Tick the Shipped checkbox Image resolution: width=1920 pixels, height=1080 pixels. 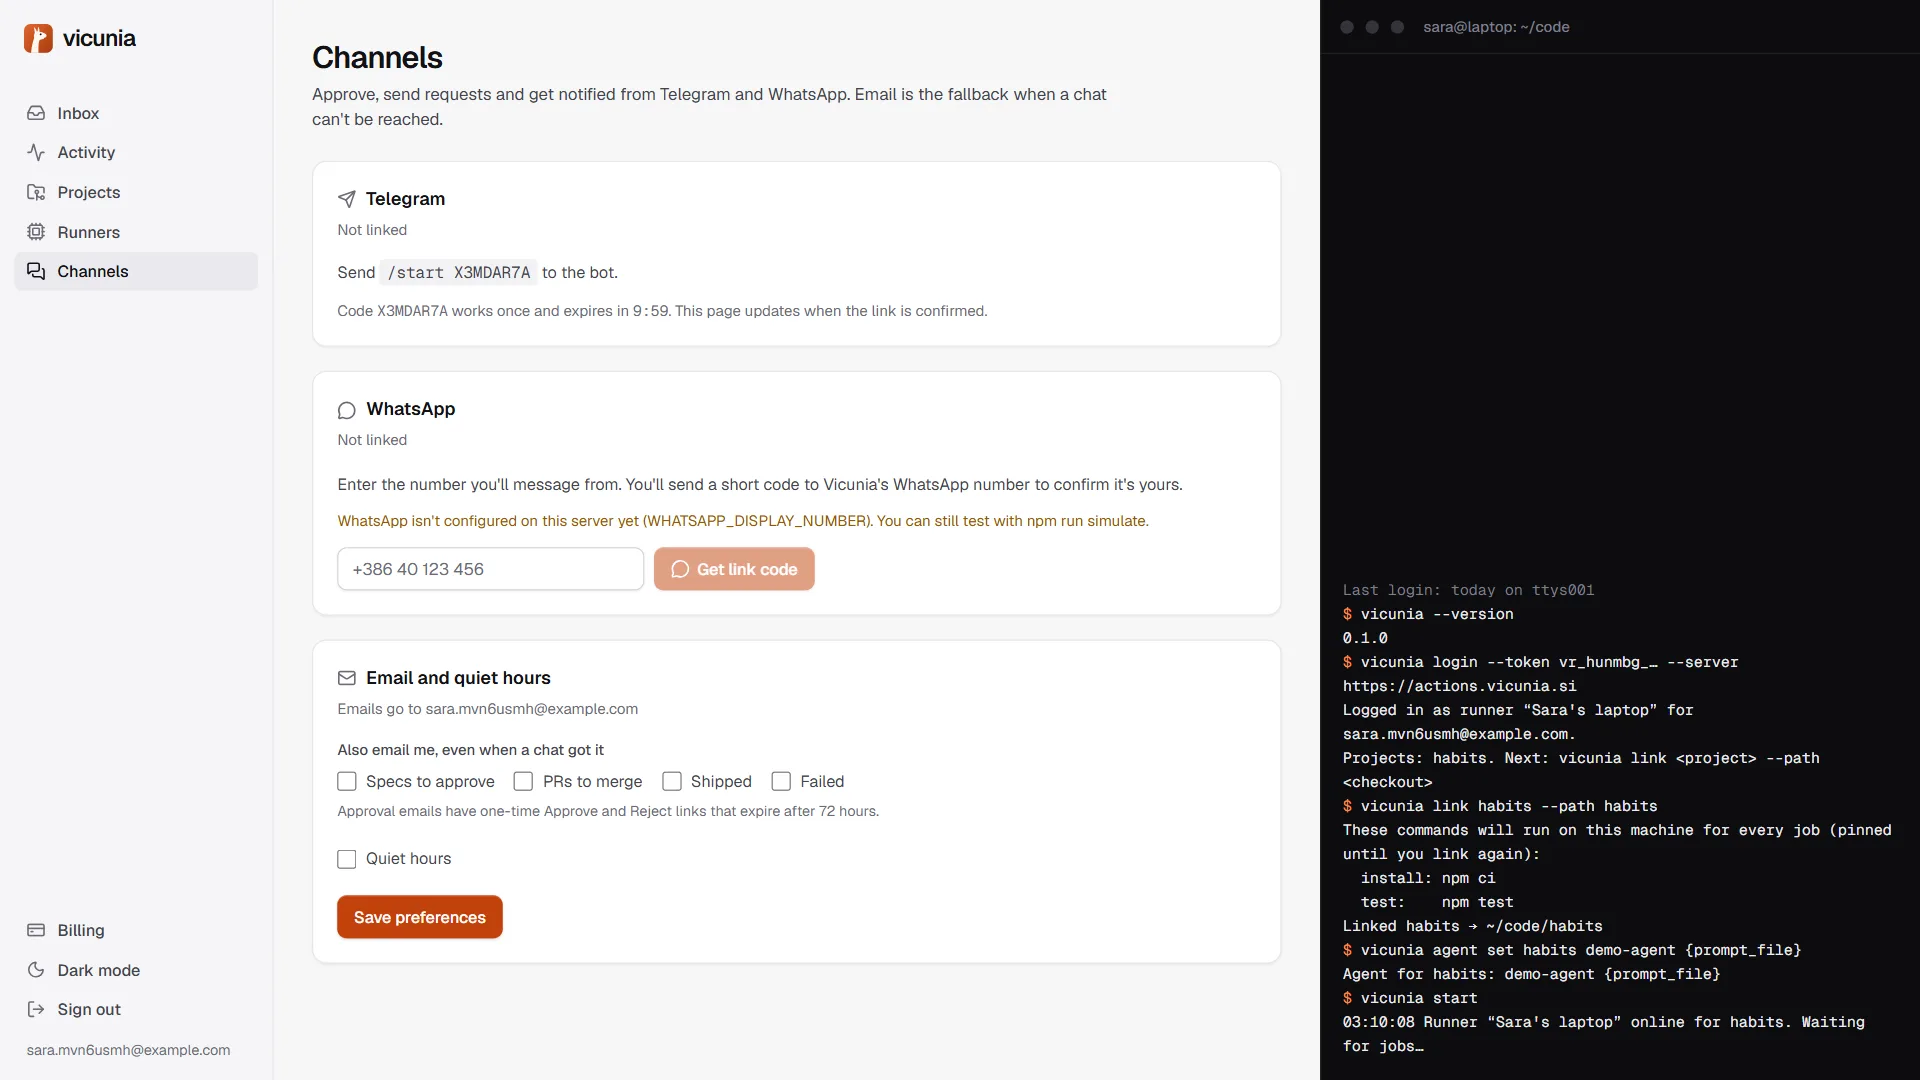672,781
